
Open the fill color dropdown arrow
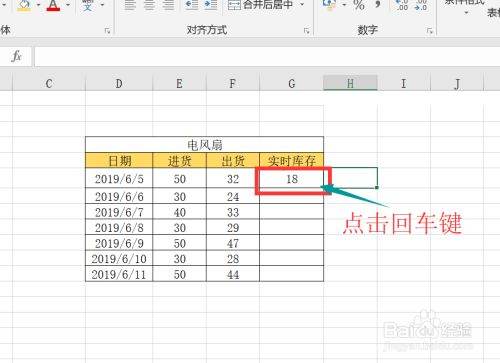coord(38,5)
